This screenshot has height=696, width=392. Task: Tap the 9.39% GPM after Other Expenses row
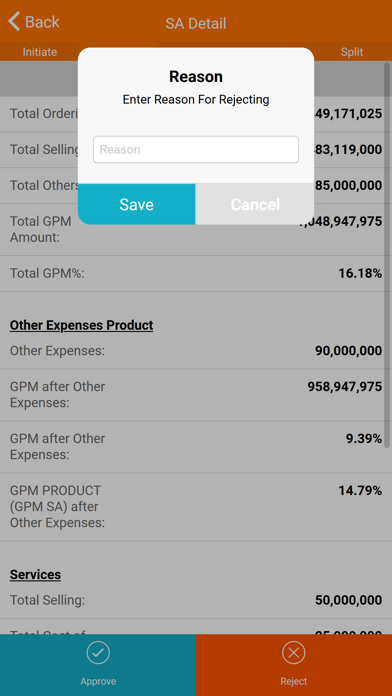(196, 447)
